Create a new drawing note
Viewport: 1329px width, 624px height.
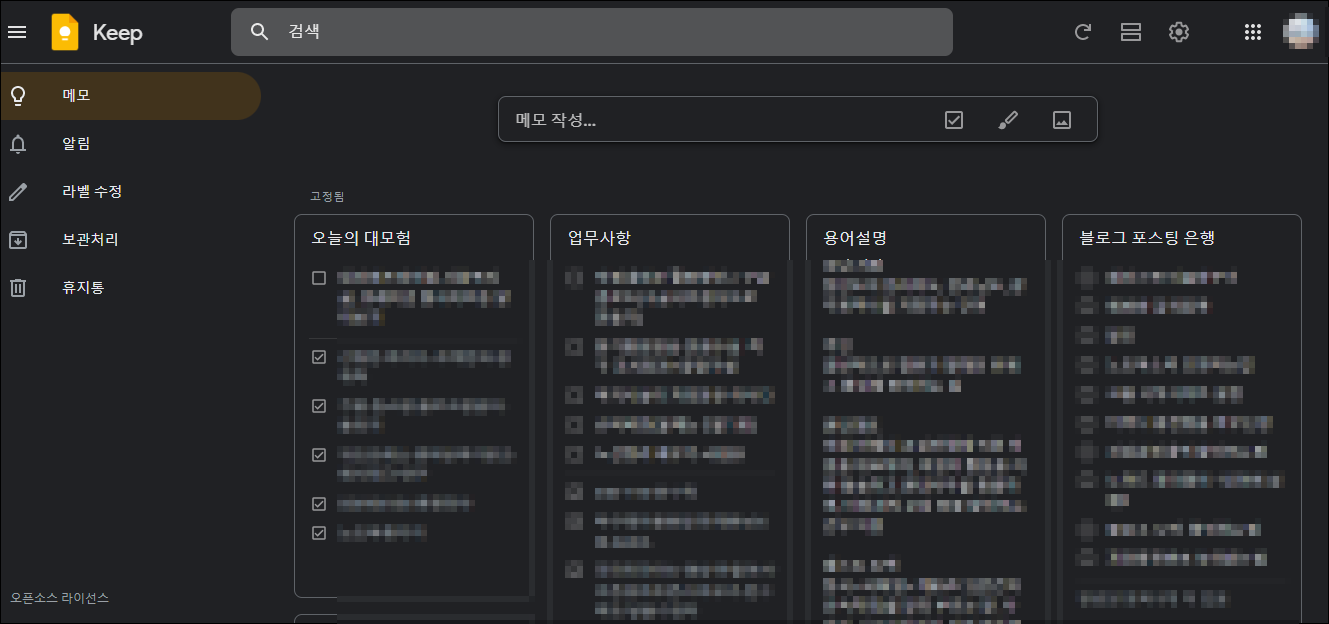pyautogui.click(x=1008, y=120)
